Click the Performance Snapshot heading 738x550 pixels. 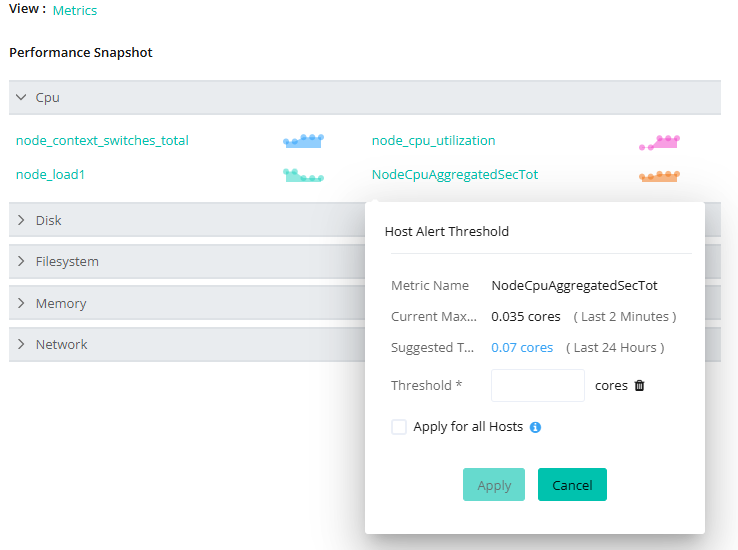81,53
